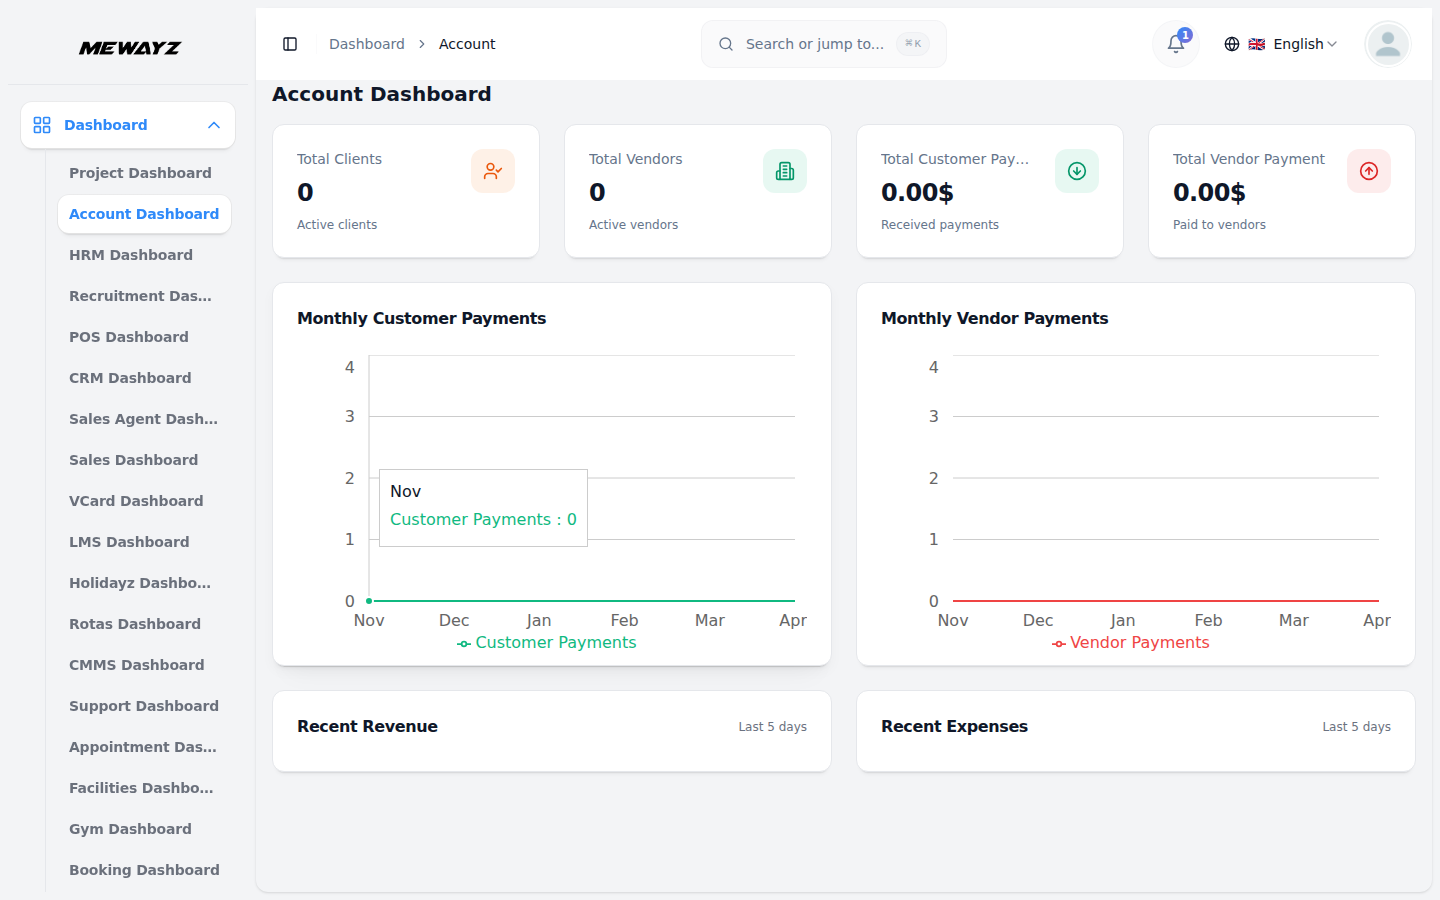
Task: Open the user profile avatar menu
Action: [1387, 44]
